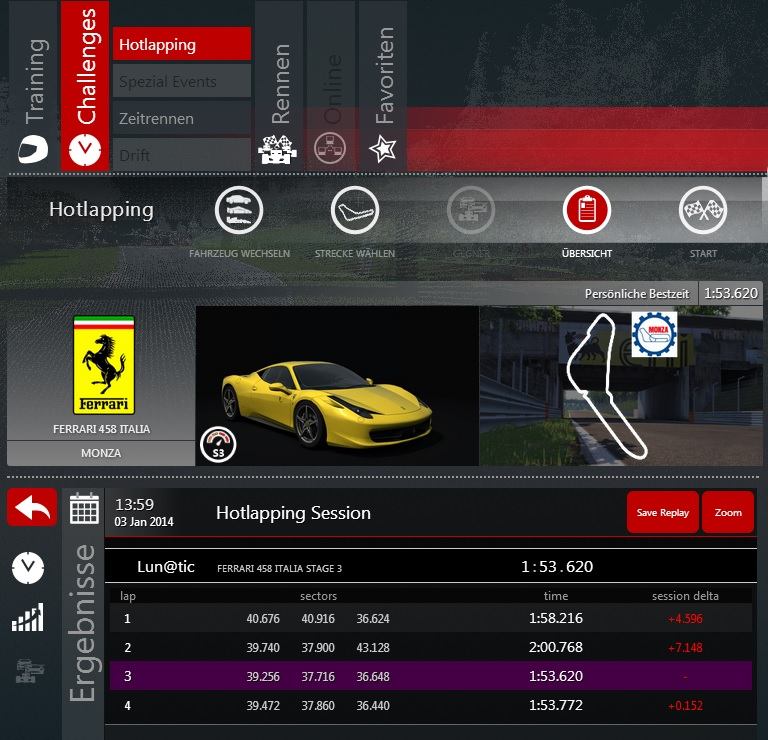
Task: Open the Favoriten star icon
Action: [383, 149]
